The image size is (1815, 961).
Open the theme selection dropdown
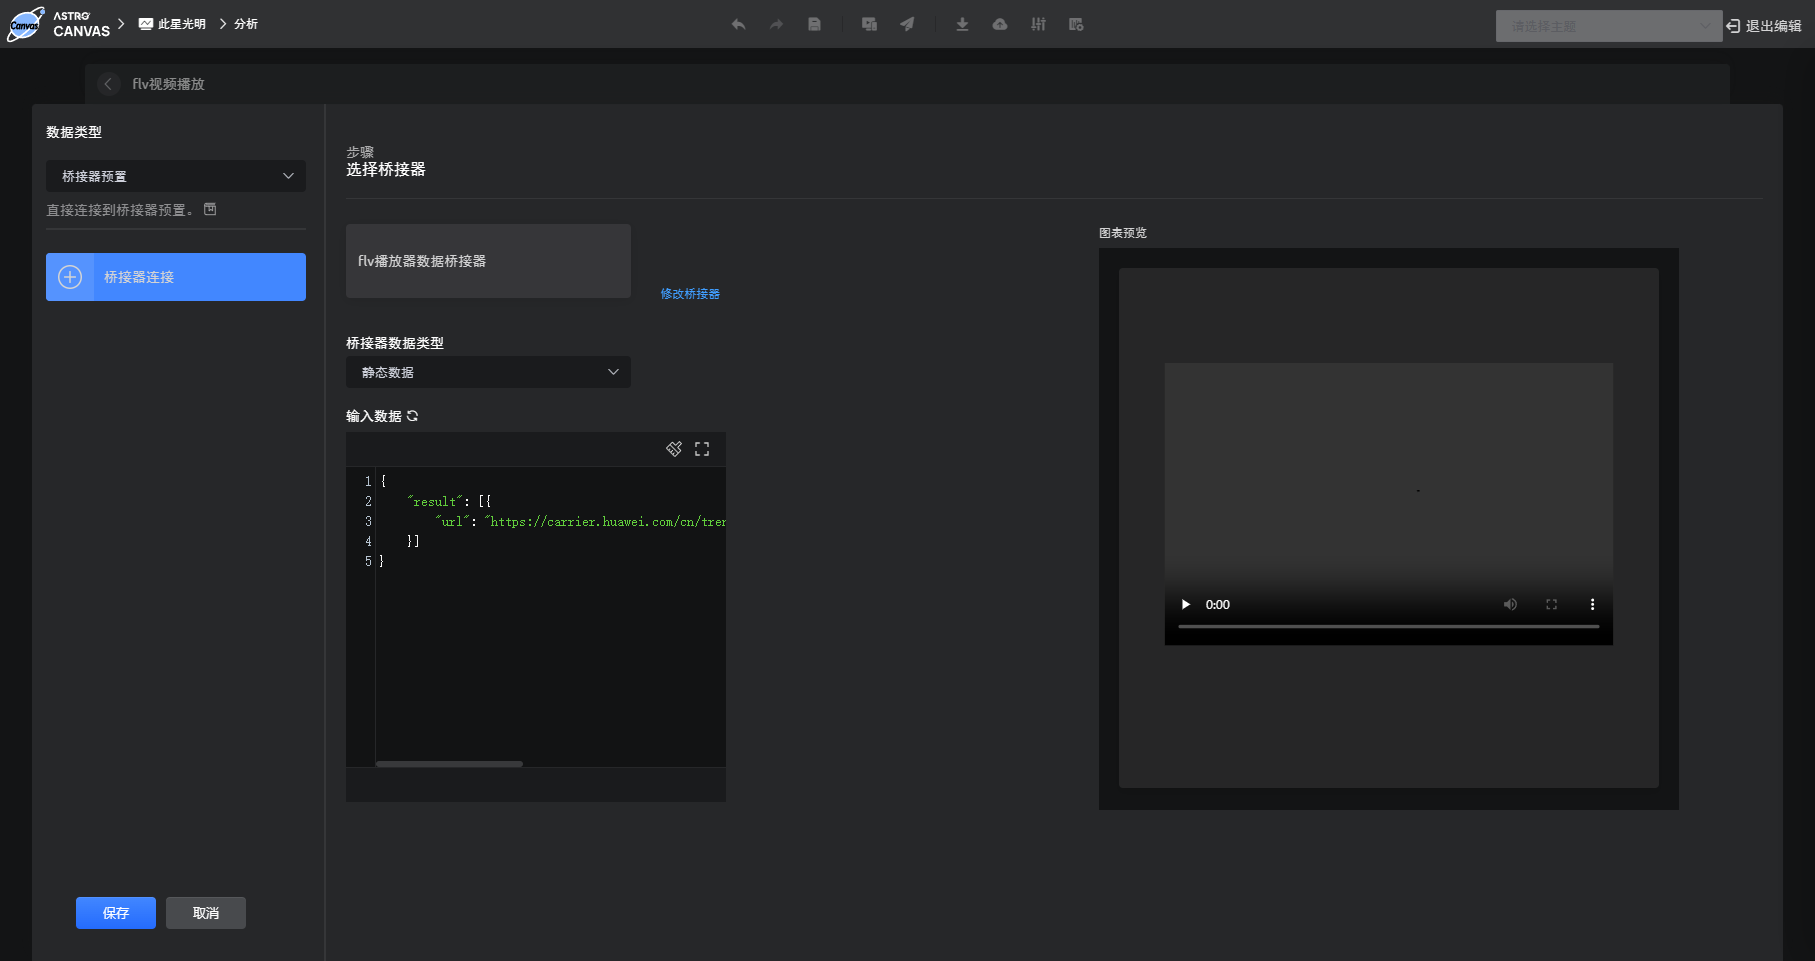(1608, 26)
